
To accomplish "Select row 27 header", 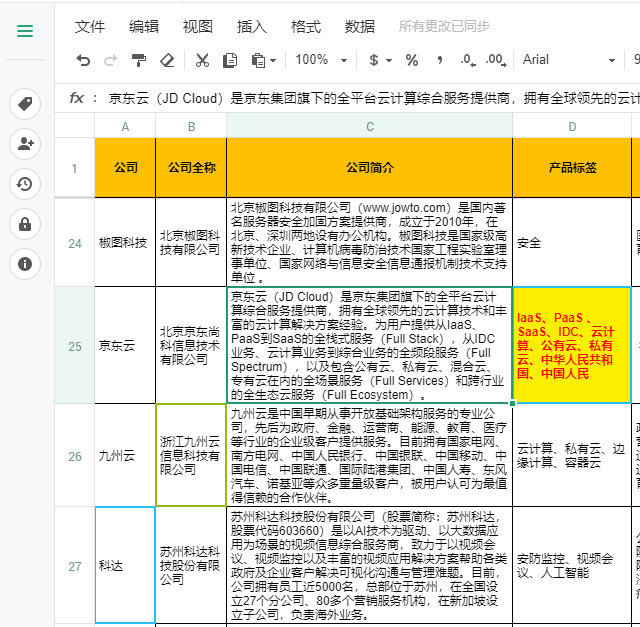I will (75, 567).
